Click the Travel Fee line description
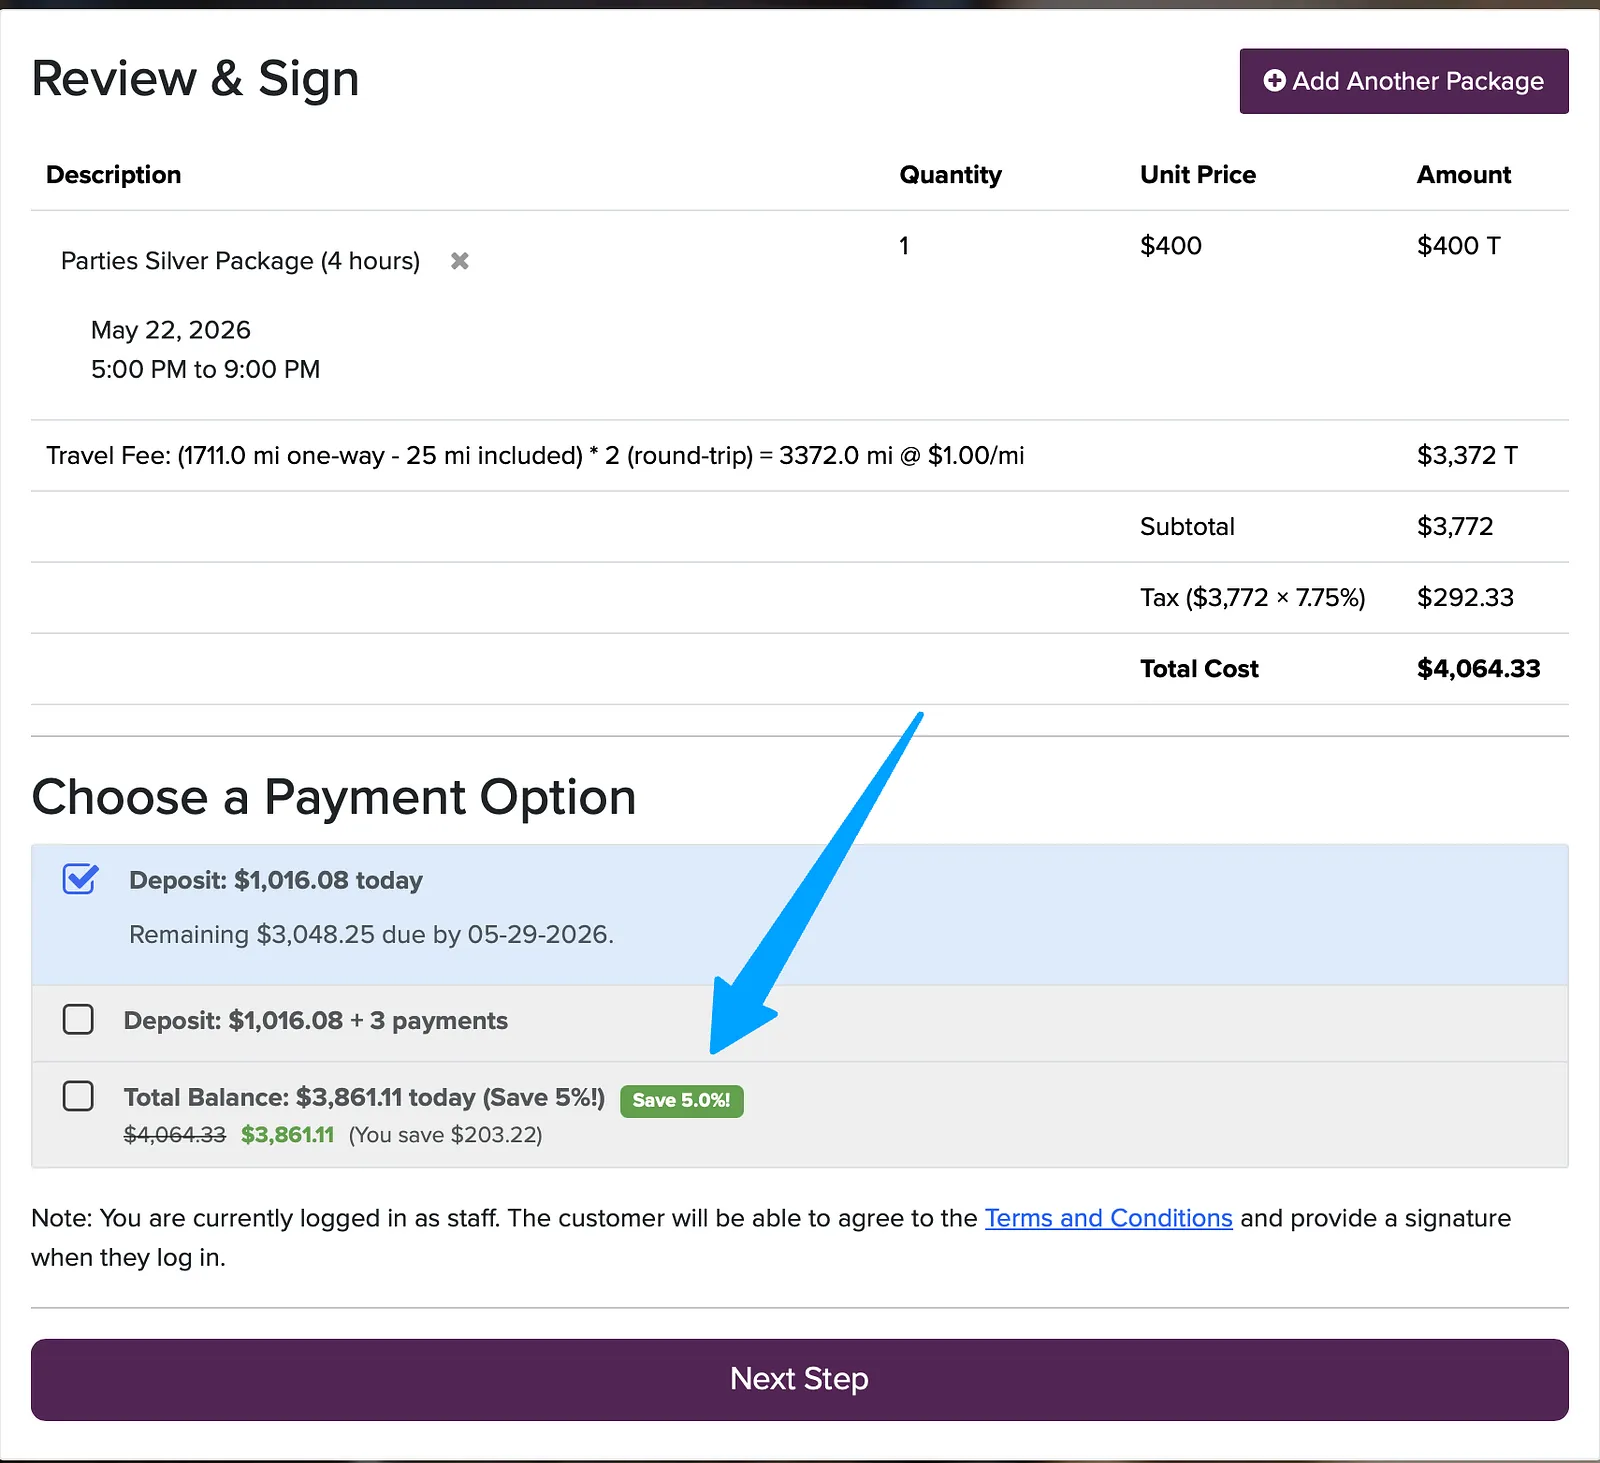 (535, 456)
